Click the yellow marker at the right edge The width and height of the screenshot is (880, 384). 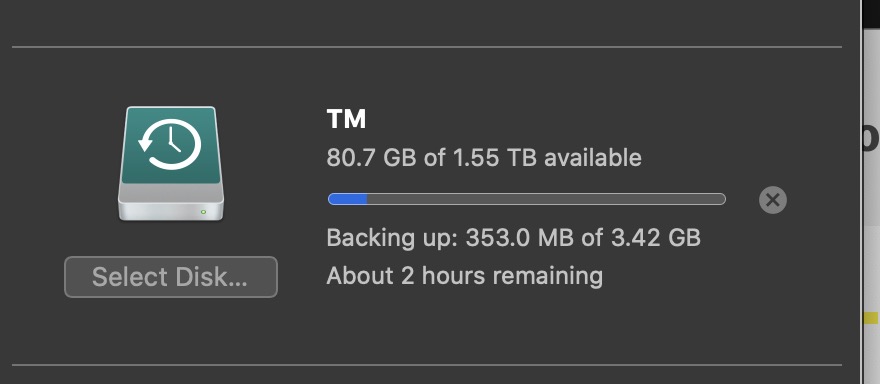click(871, 318)
